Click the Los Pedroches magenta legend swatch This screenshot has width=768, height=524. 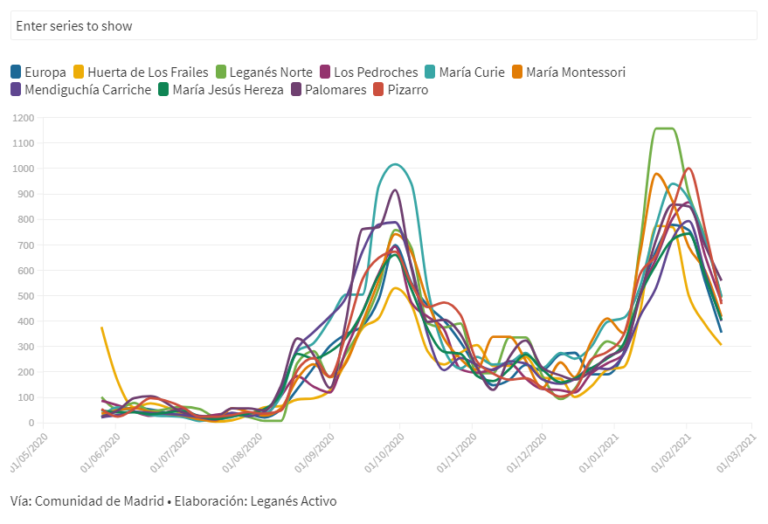325,72
